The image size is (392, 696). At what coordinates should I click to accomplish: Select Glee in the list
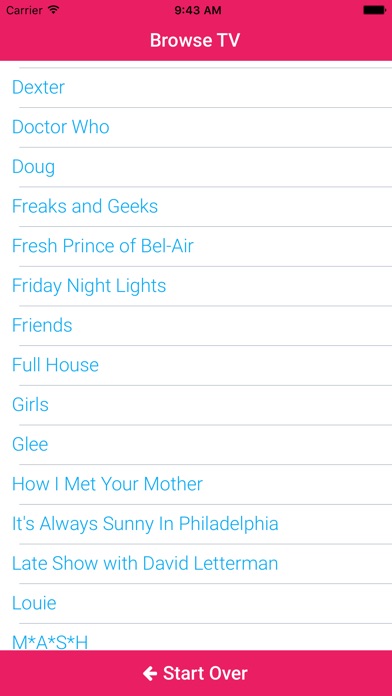click(196, 444)
